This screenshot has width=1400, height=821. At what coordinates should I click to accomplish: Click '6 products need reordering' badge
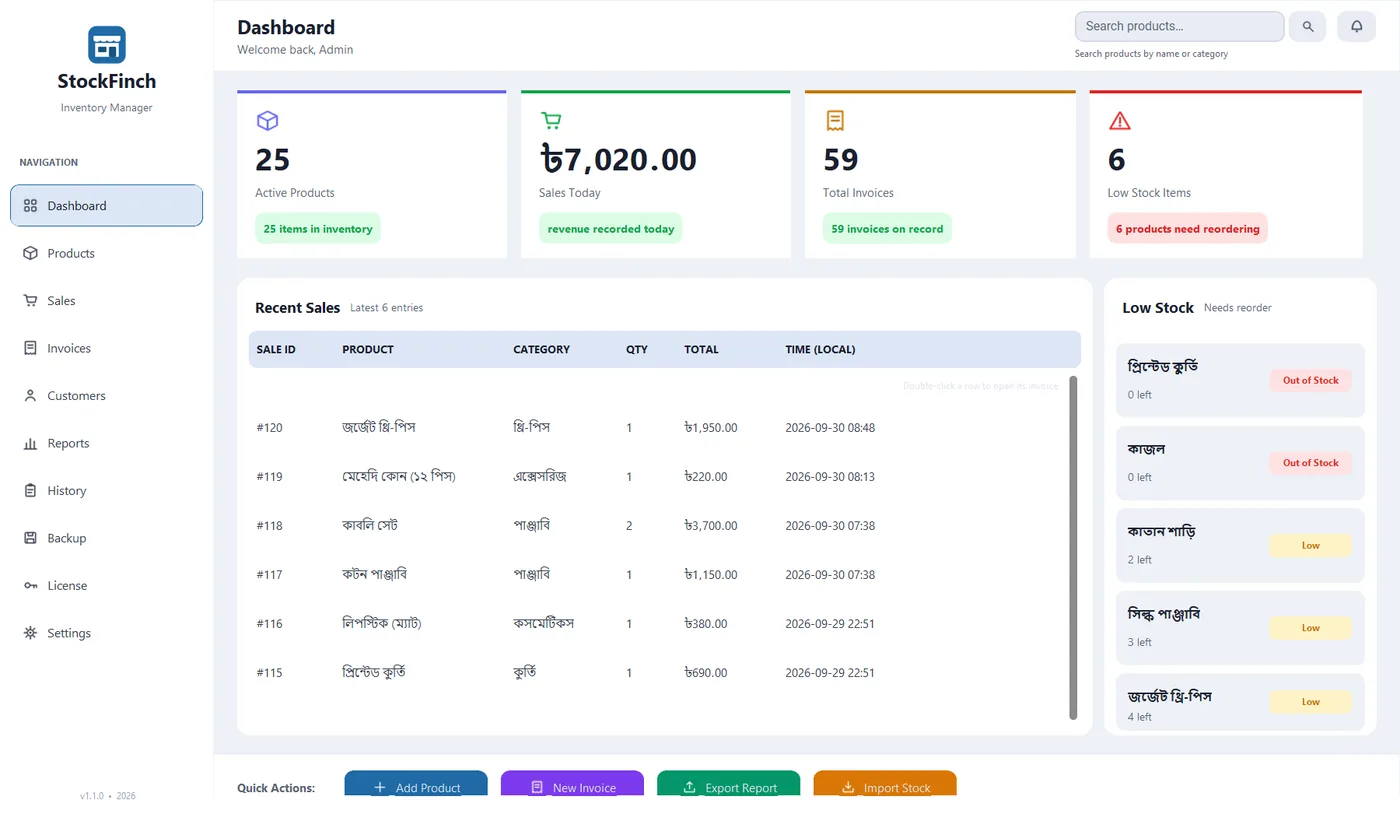click(1188, 228)
